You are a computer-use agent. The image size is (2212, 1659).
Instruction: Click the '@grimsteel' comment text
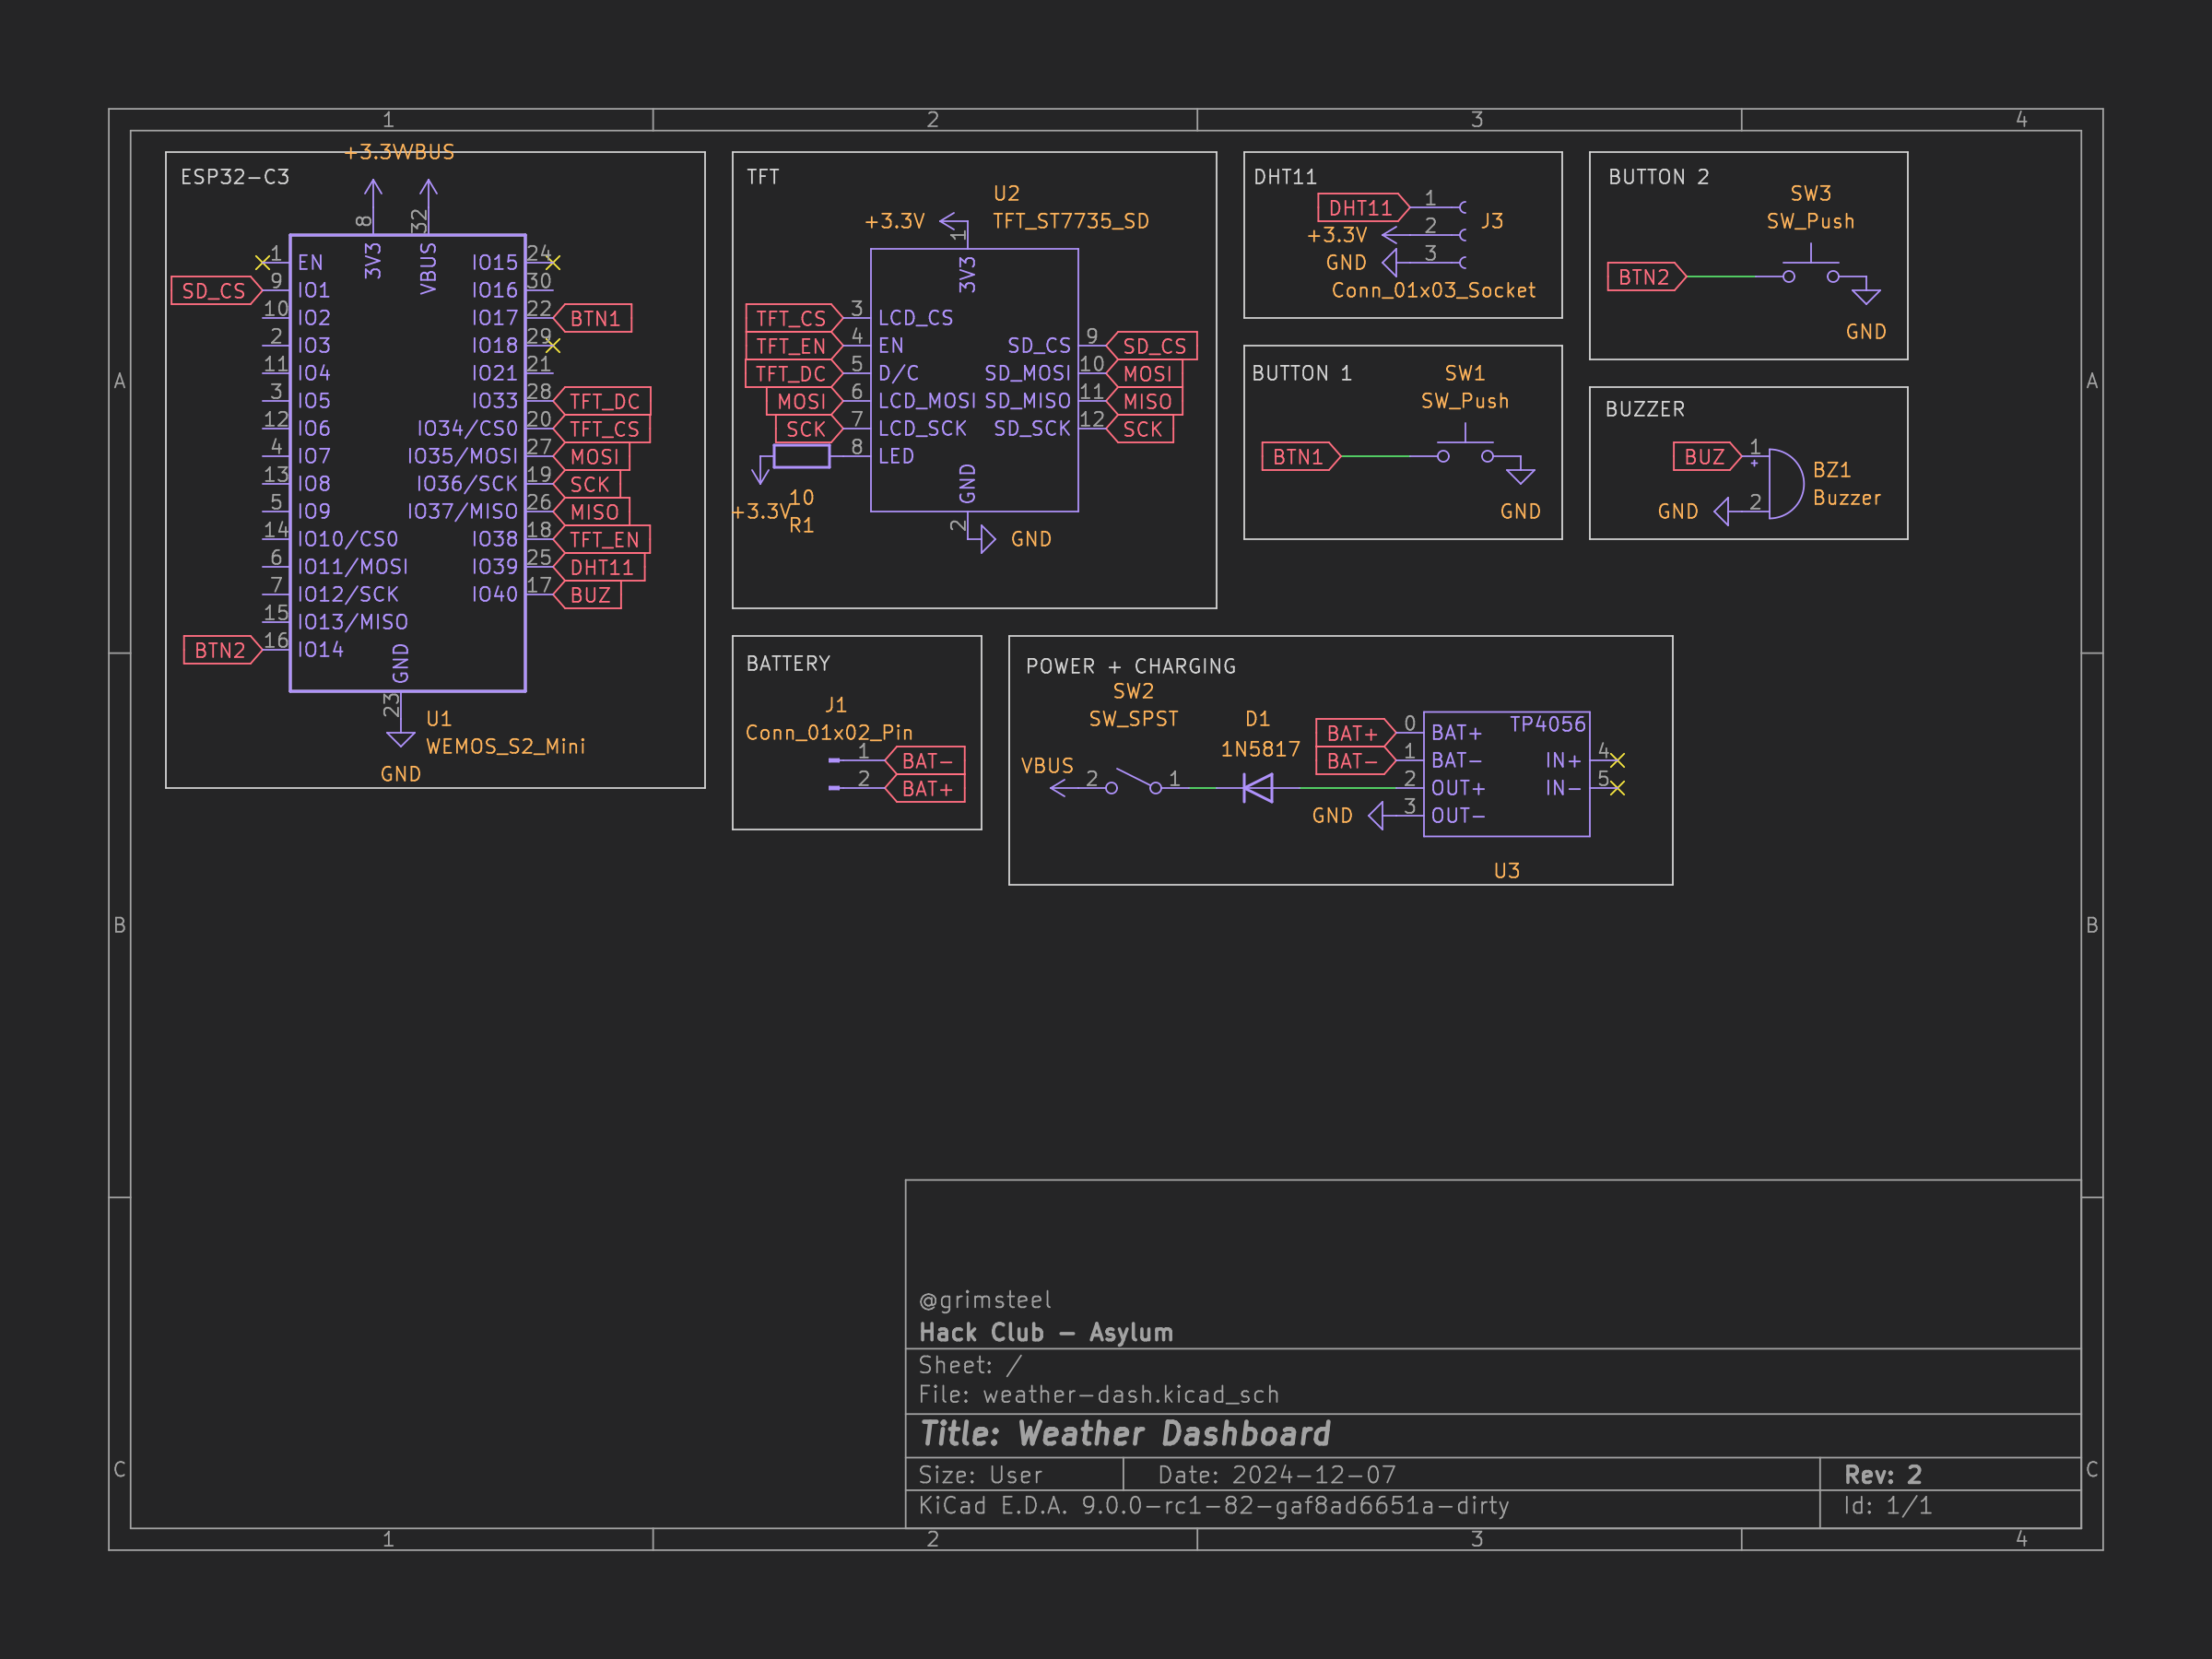pyautogui.click(x=985, y=1300)
